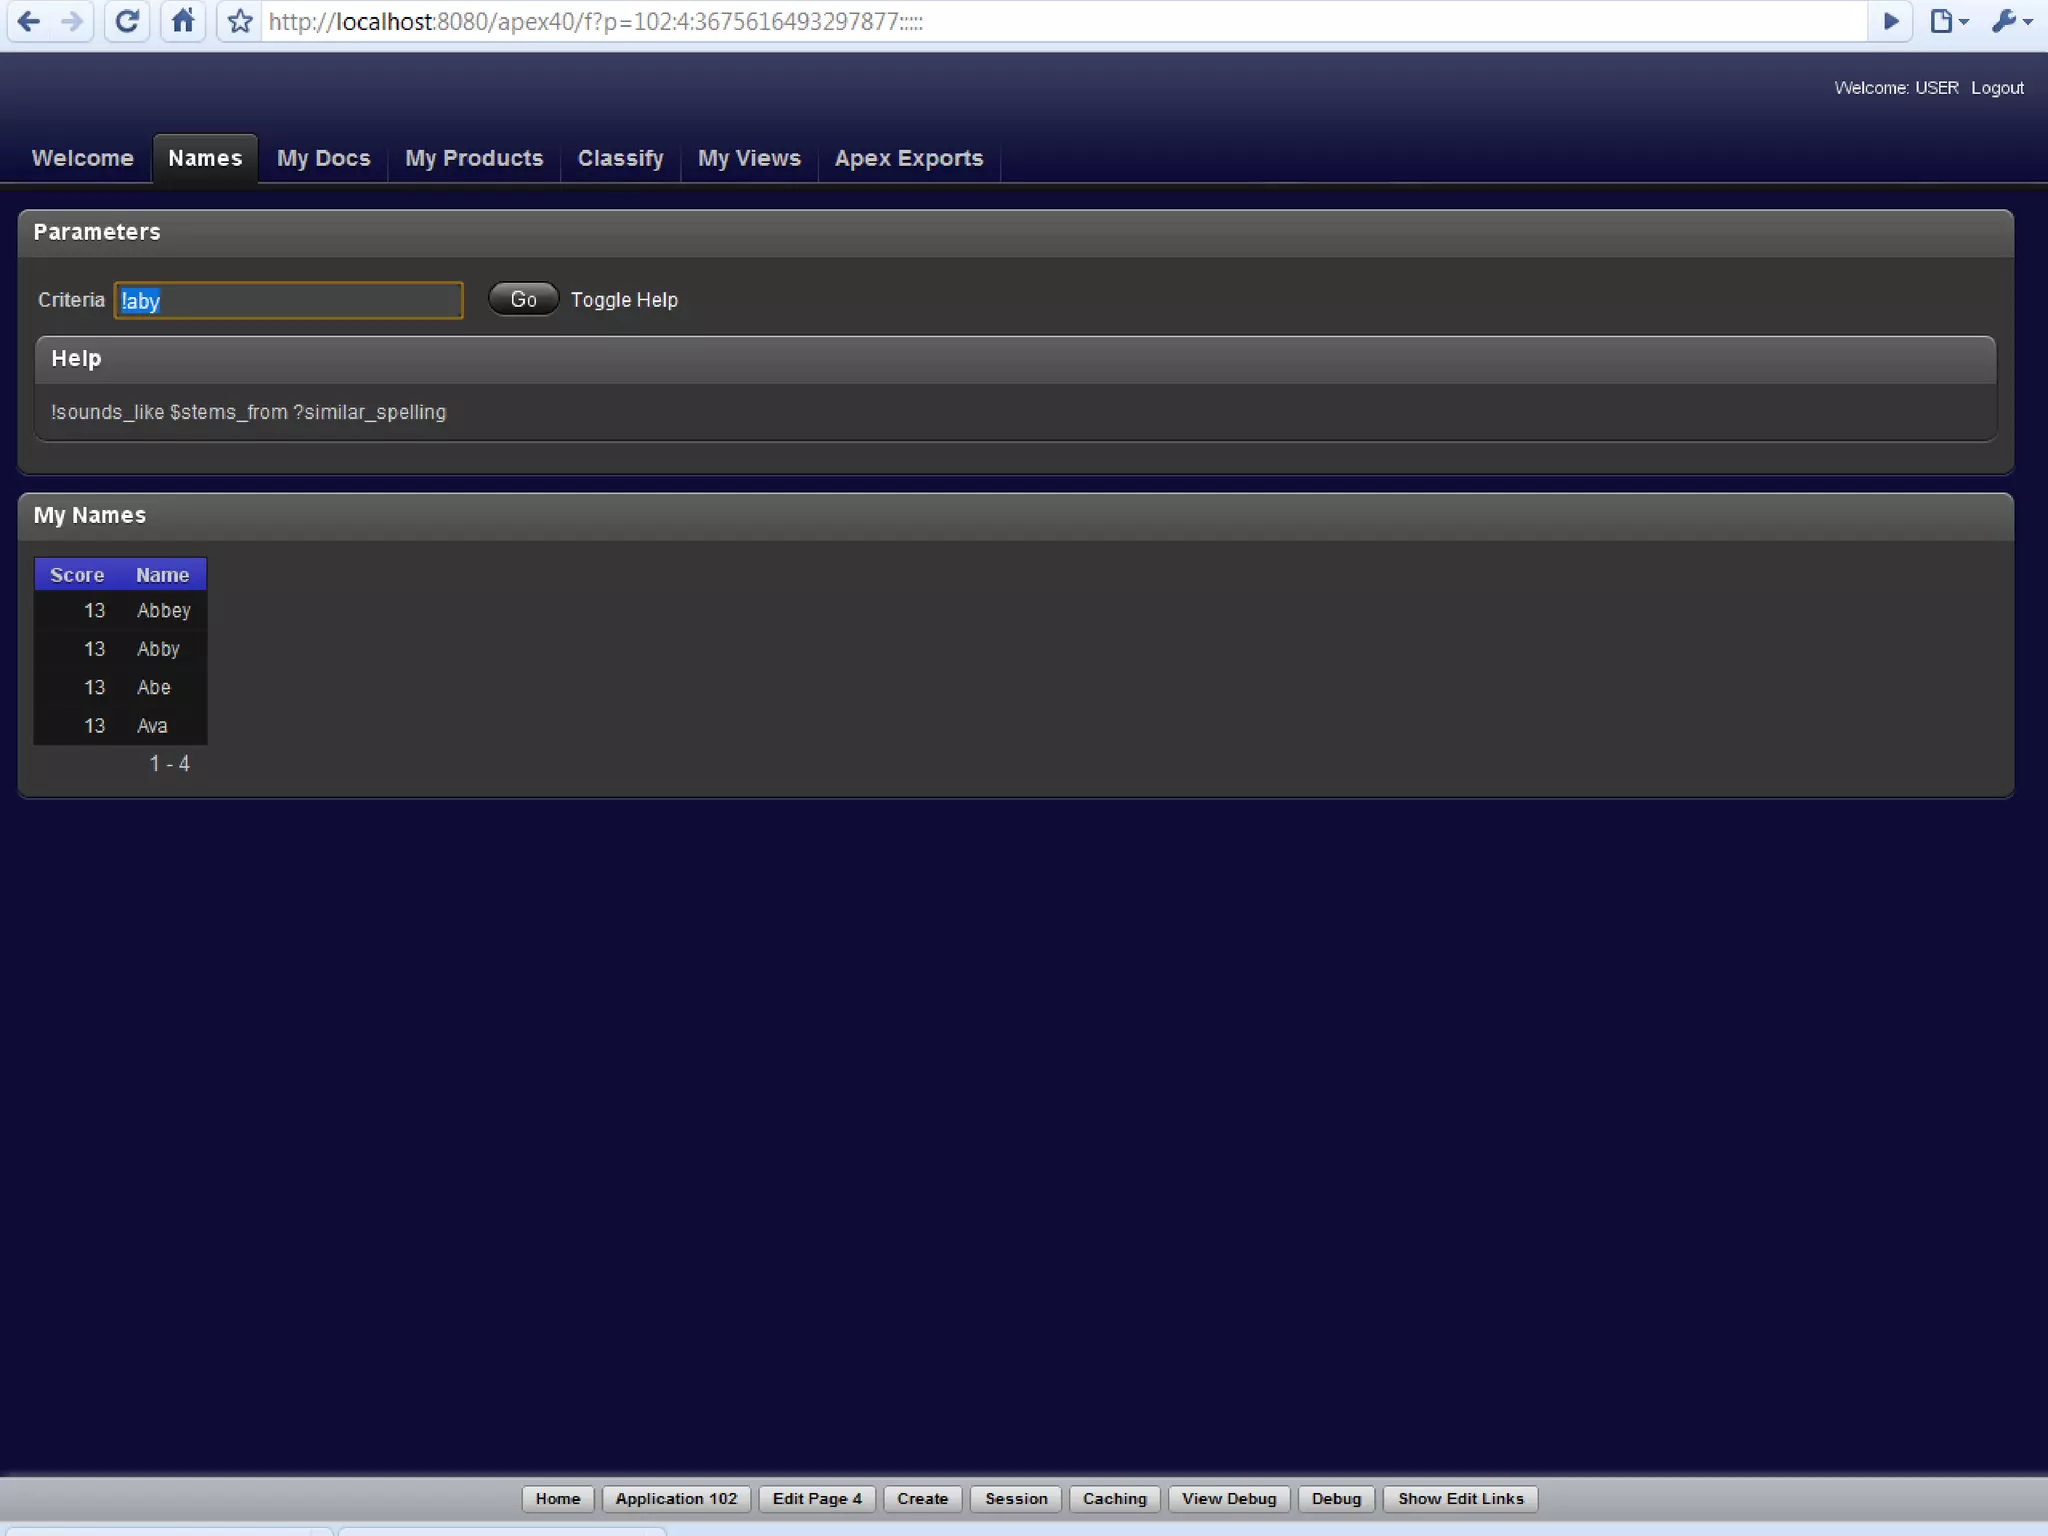The height and width of the screenshot is (1536, 2048).
Task: Toggle Help region visibility
Action: pos(624,300)
